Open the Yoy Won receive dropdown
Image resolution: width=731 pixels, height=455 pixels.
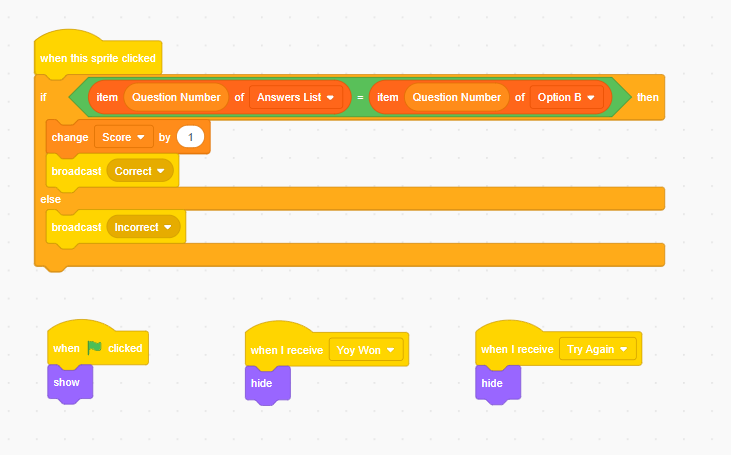coord(366,350)
